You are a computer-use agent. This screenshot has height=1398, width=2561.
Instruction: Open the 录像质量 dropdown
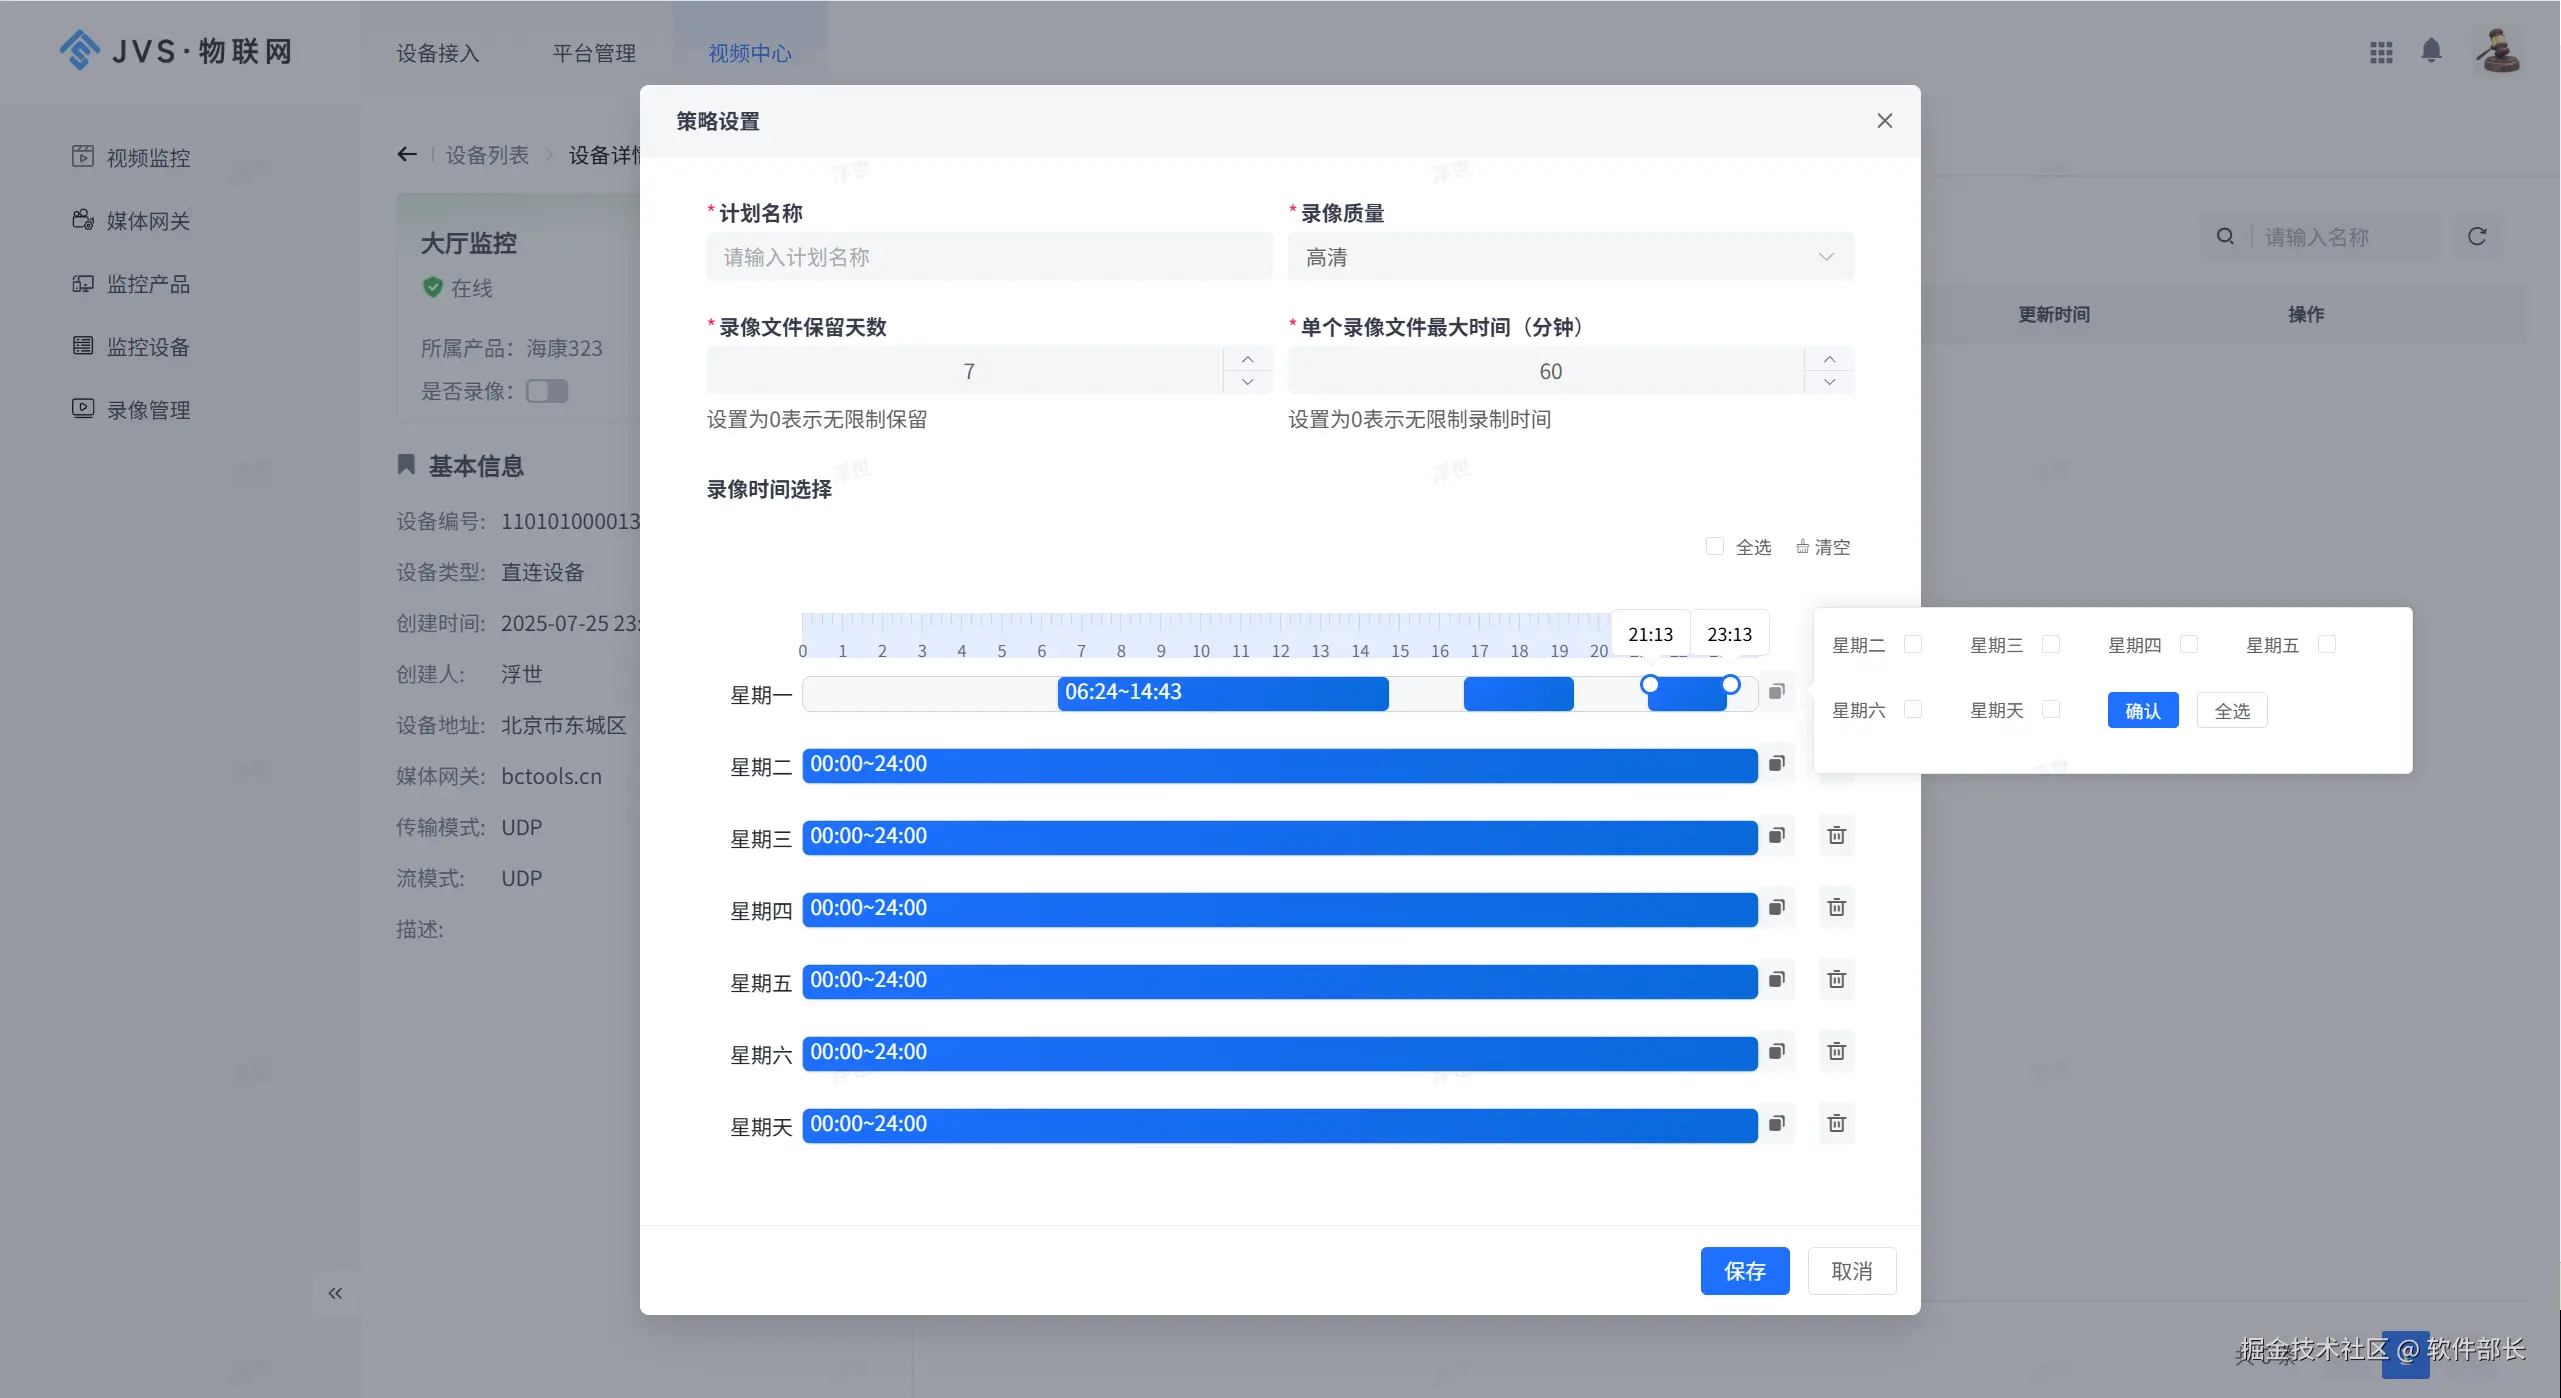click(x=1570, y=257)
